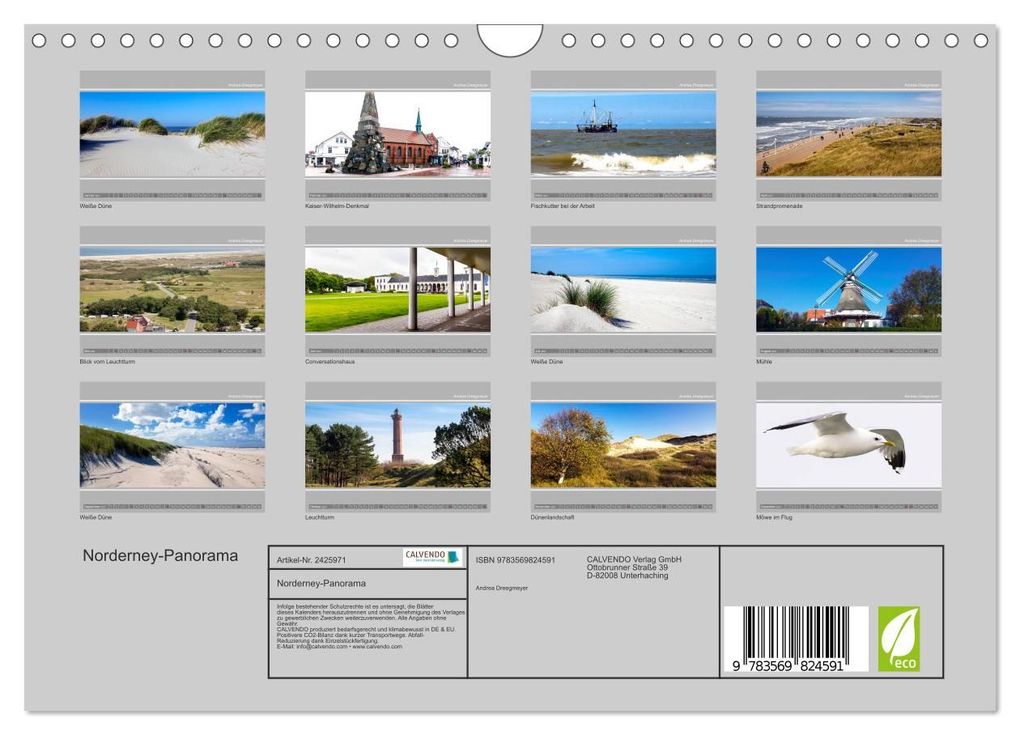The width and height of the screenshot is (1020, 735).
Task: Open the first dune photo with grassy crests
Action: click(172, 134)
